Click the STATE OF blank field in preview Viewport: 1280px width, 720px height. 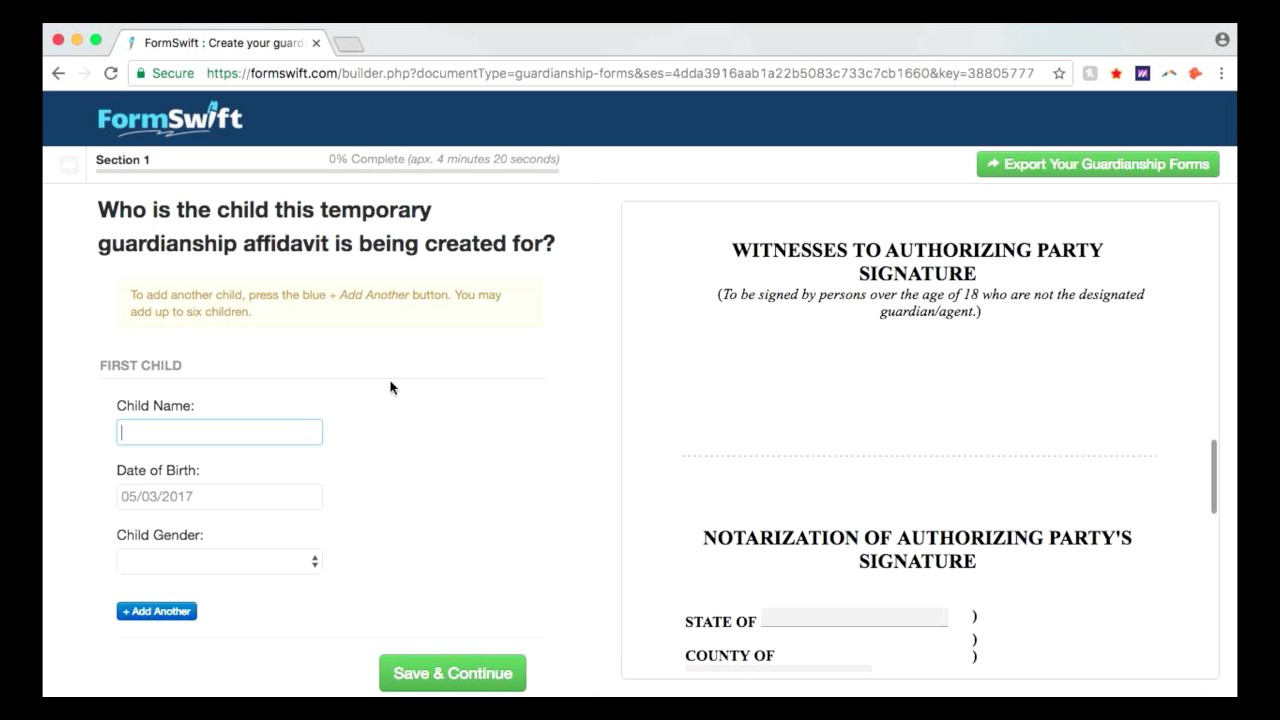pos(854,617)
